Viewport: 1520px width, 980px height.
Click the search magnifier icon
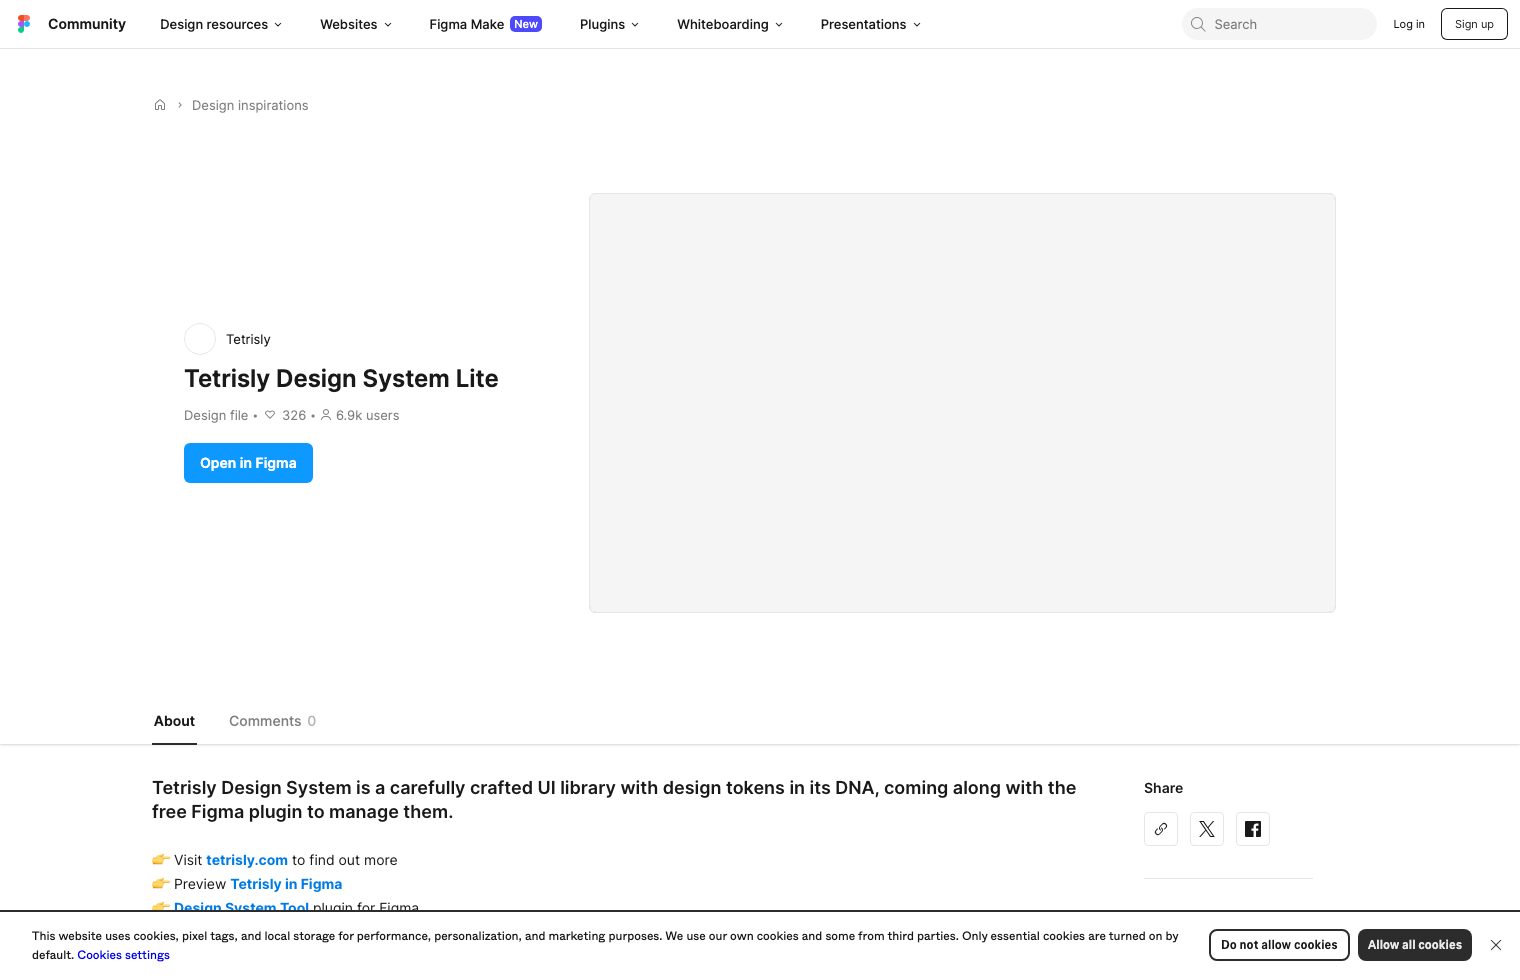1197,24
